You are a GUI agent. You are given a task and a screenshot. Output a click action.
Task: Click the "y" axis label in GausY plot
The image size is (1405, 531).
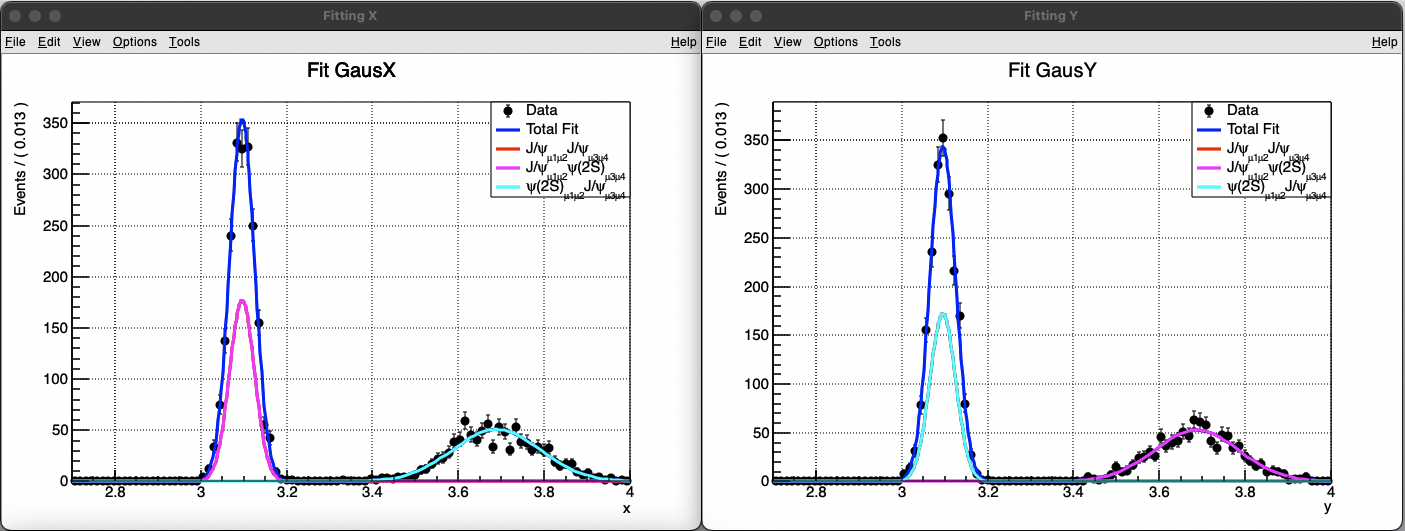(1327, 508)
